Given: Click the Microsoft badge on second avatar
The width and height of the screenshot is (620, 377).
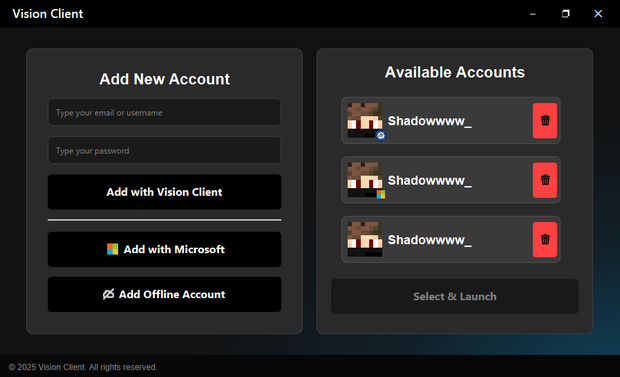Looking at the screenshot, I should (x=380, y=194).
